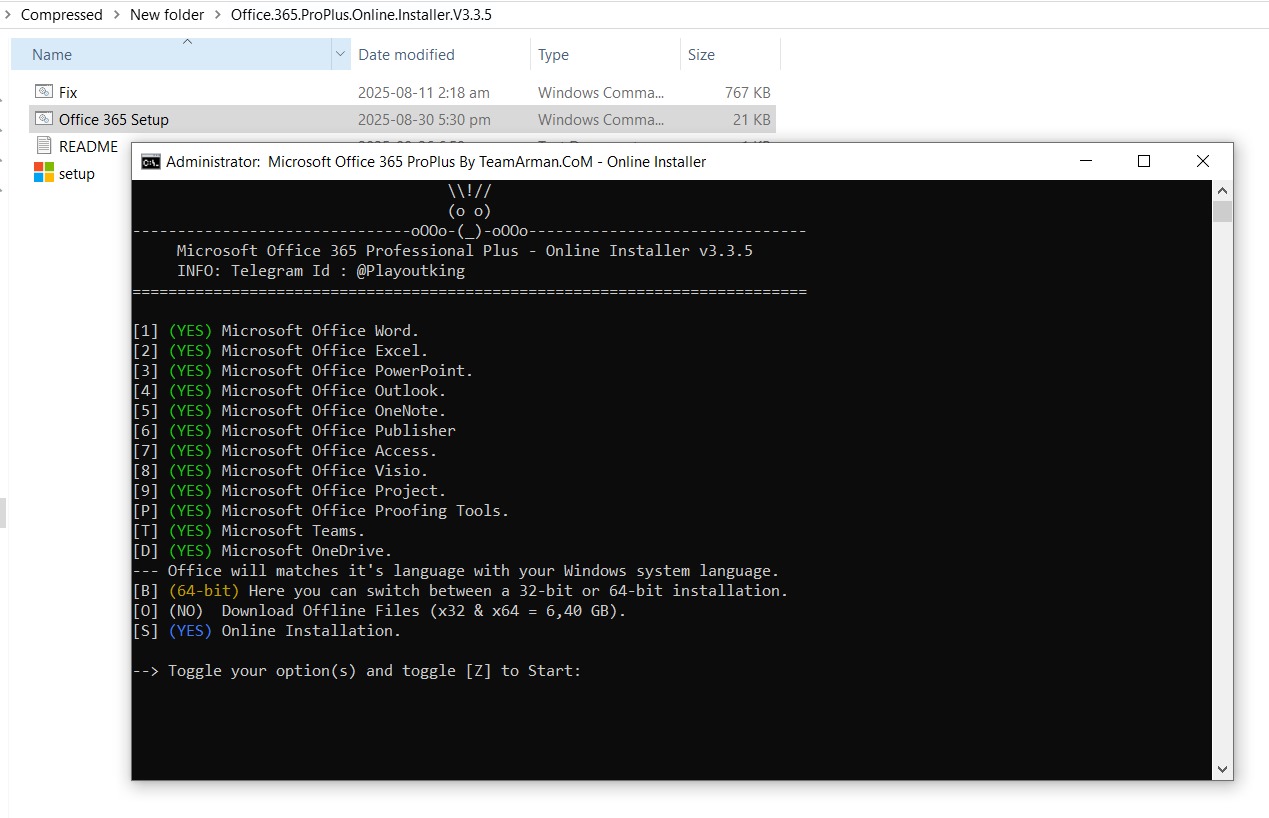Image resolution: width=1269 pixels, height=818 pixels.
Task: Click the Microsoft Office Excel line
Action: [x=280, y=351]
